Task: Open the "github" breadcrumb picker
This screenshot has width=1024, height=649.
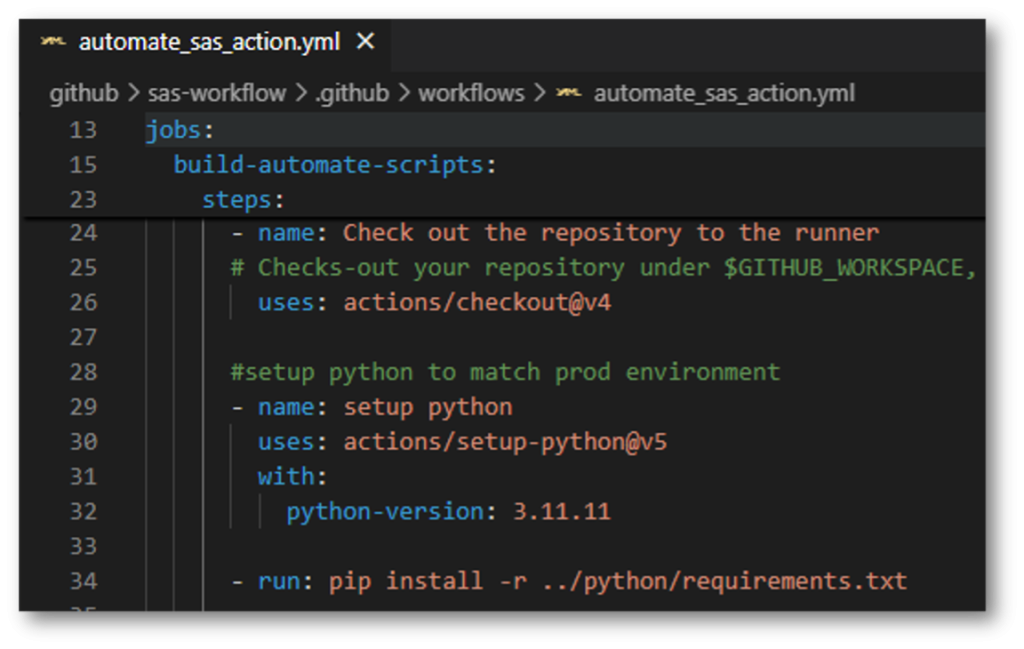Action: (83, 92)
